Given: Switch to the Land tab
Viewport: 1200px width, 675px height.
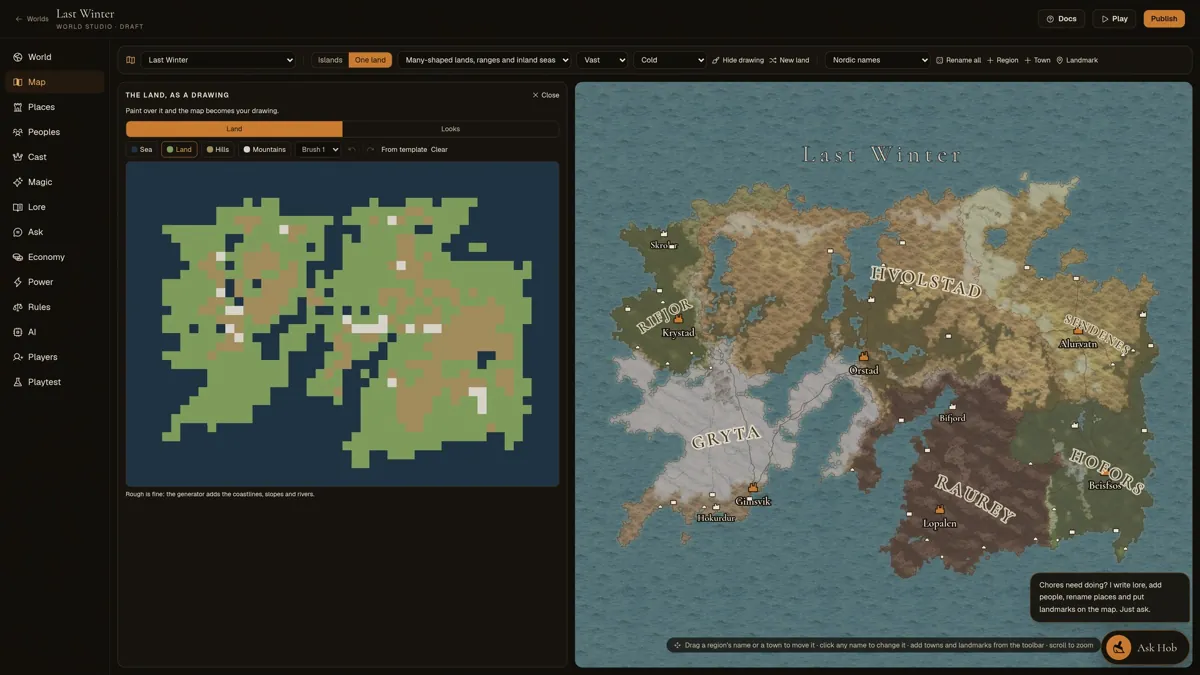Looking at the screenshot, I should (x=234, y=129).
